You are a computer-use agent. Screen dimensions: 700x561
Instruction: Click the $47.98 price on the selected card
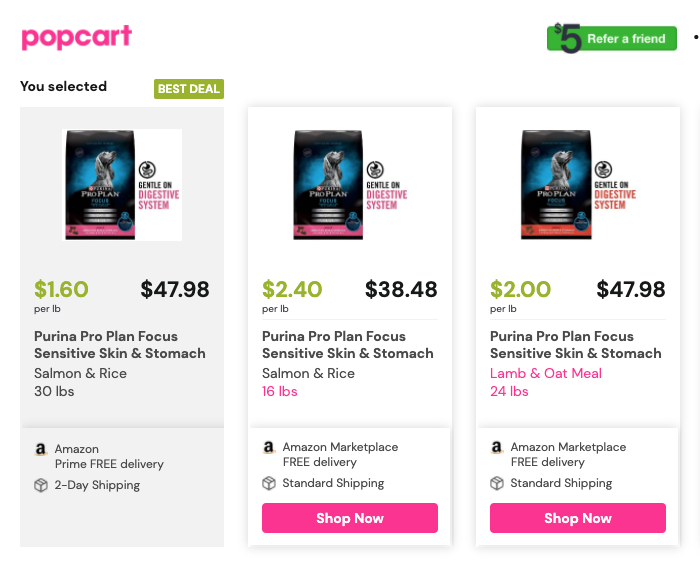(175, 289)
